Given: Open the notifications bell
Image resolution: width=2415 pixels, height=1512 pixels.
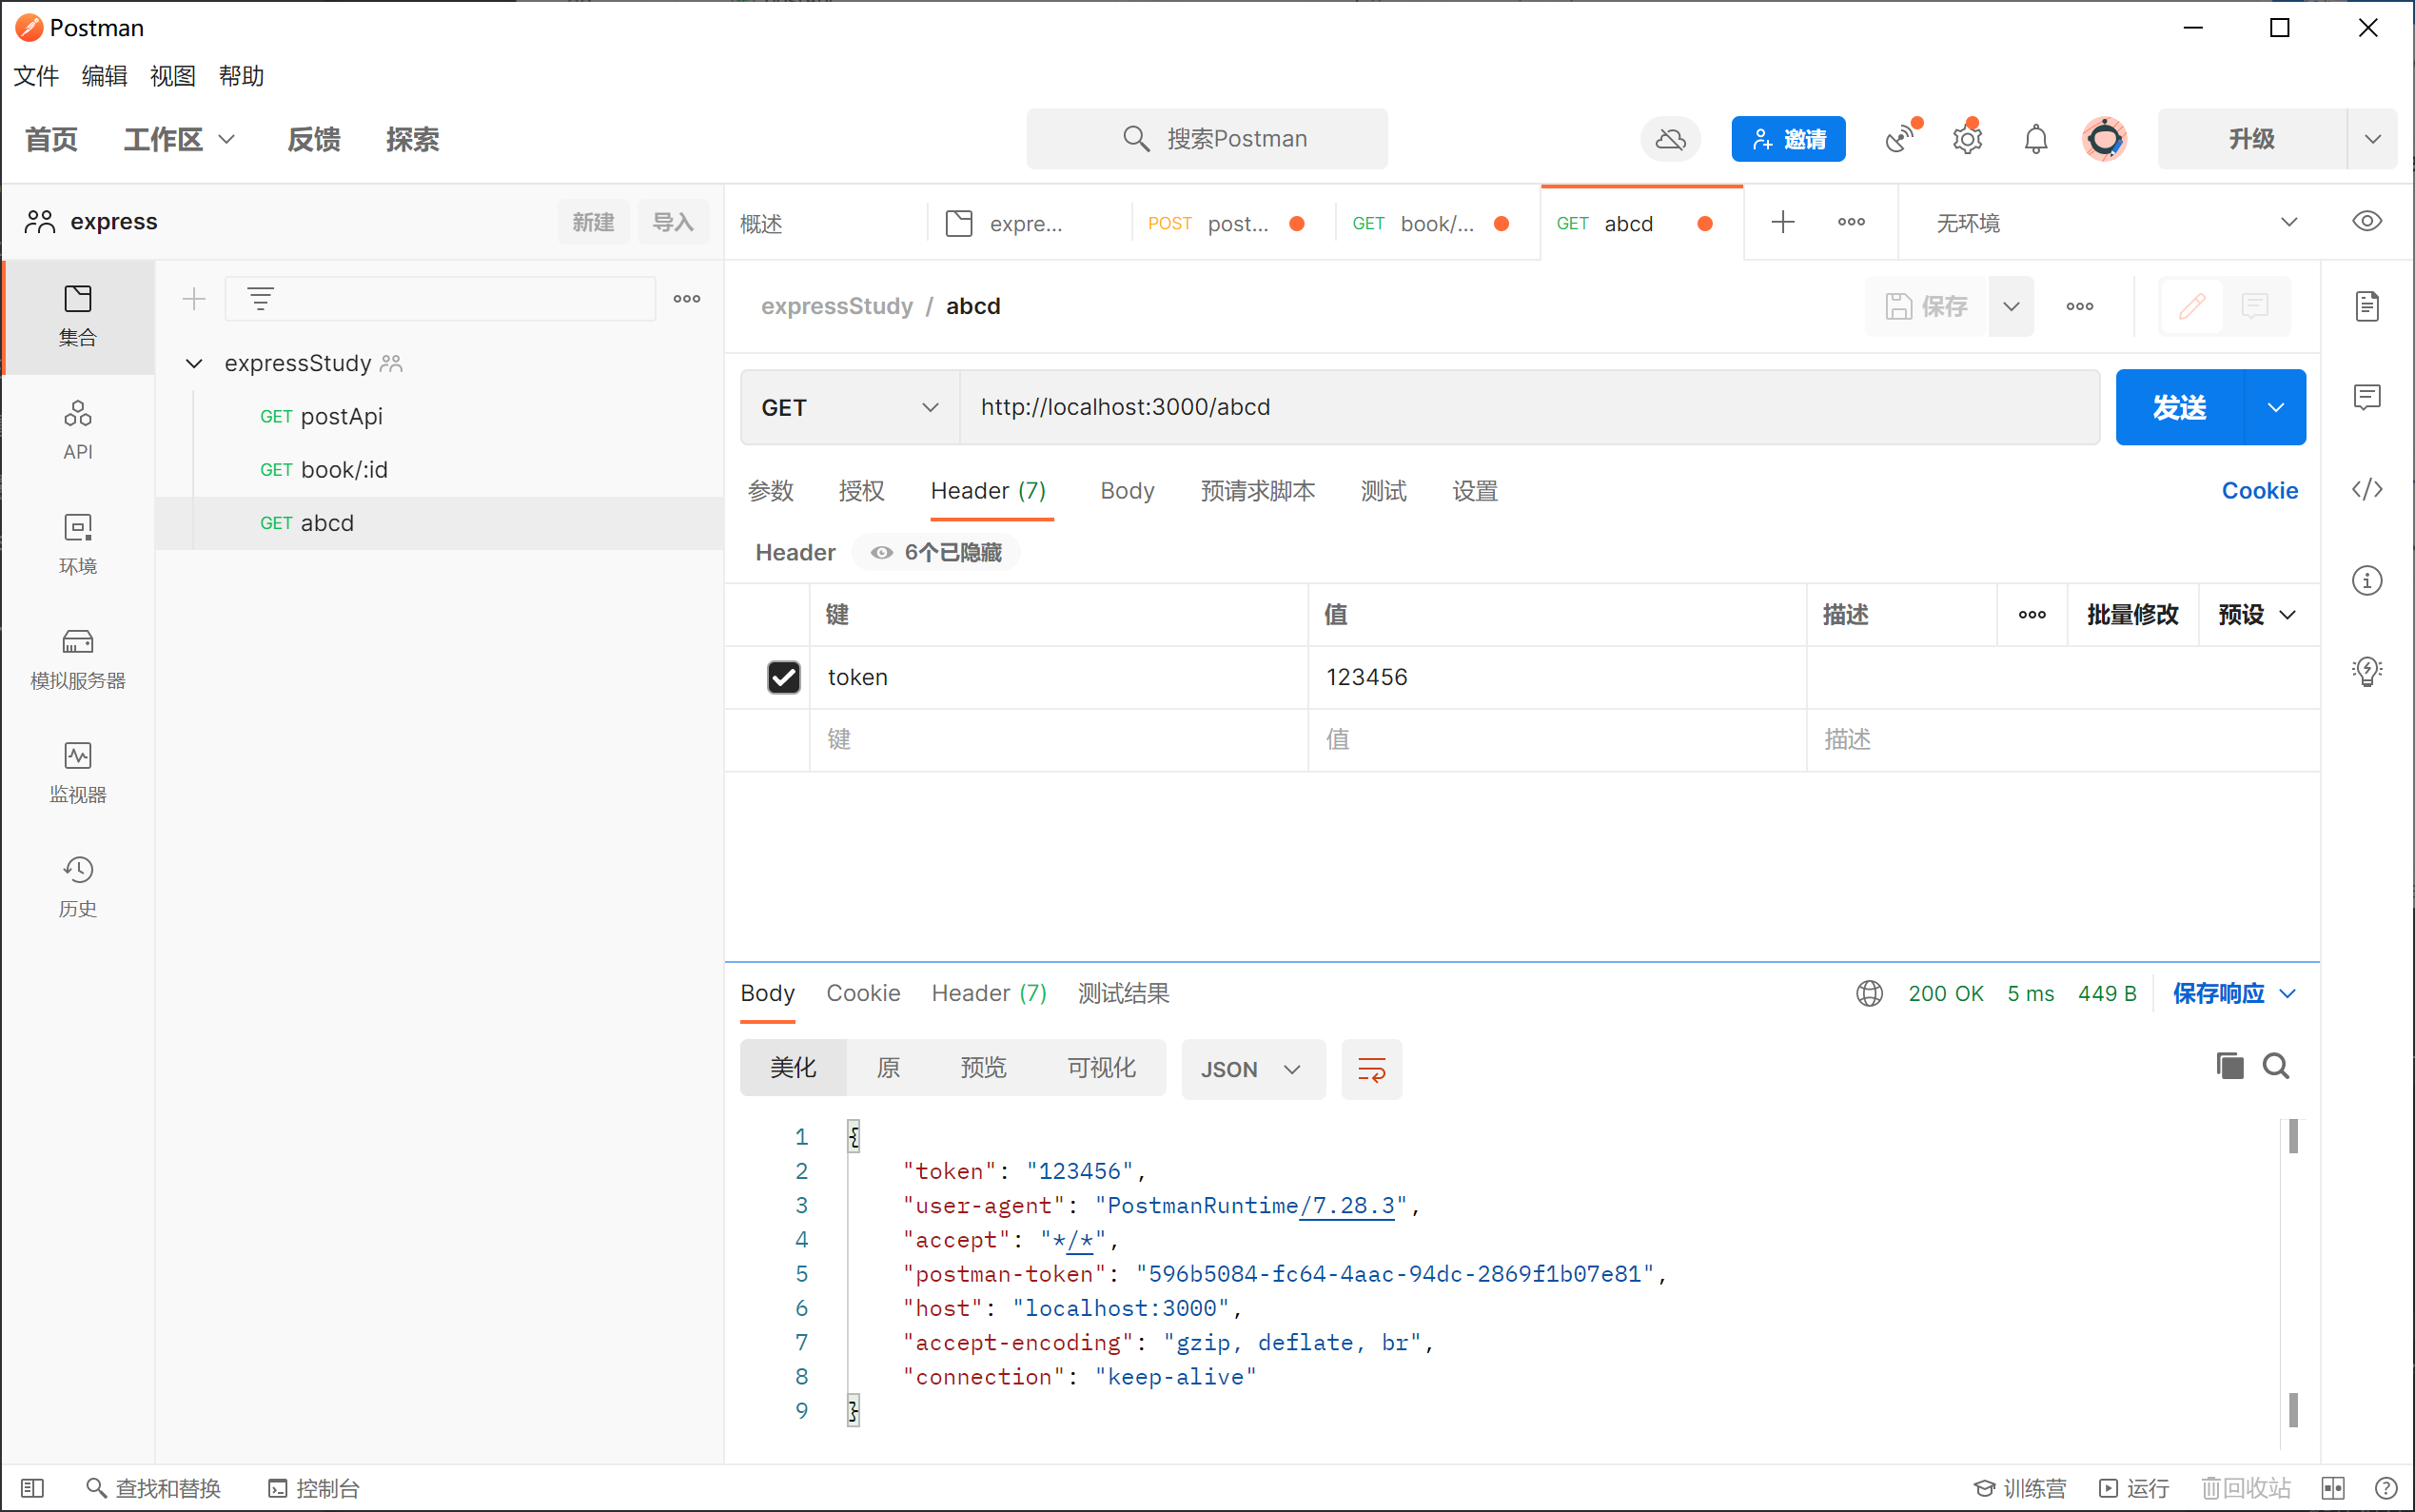Looking at the screenshot, I should point(2036,139).
